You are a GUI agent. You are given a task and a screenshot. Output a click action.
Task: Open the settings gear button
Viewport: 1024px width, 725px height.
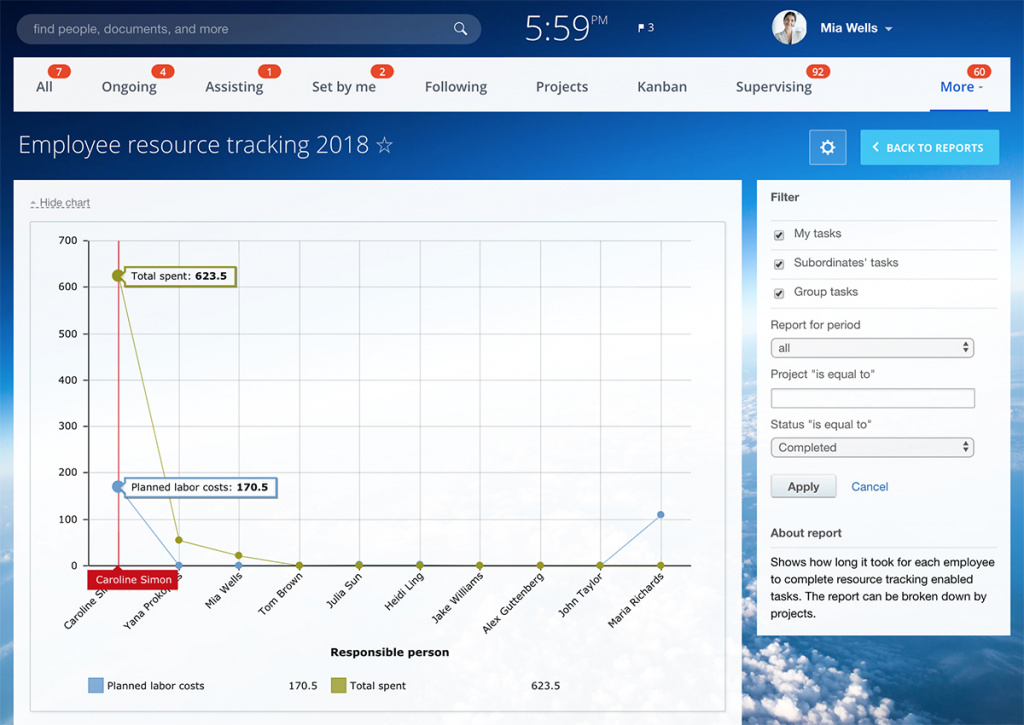pos(827,147)
